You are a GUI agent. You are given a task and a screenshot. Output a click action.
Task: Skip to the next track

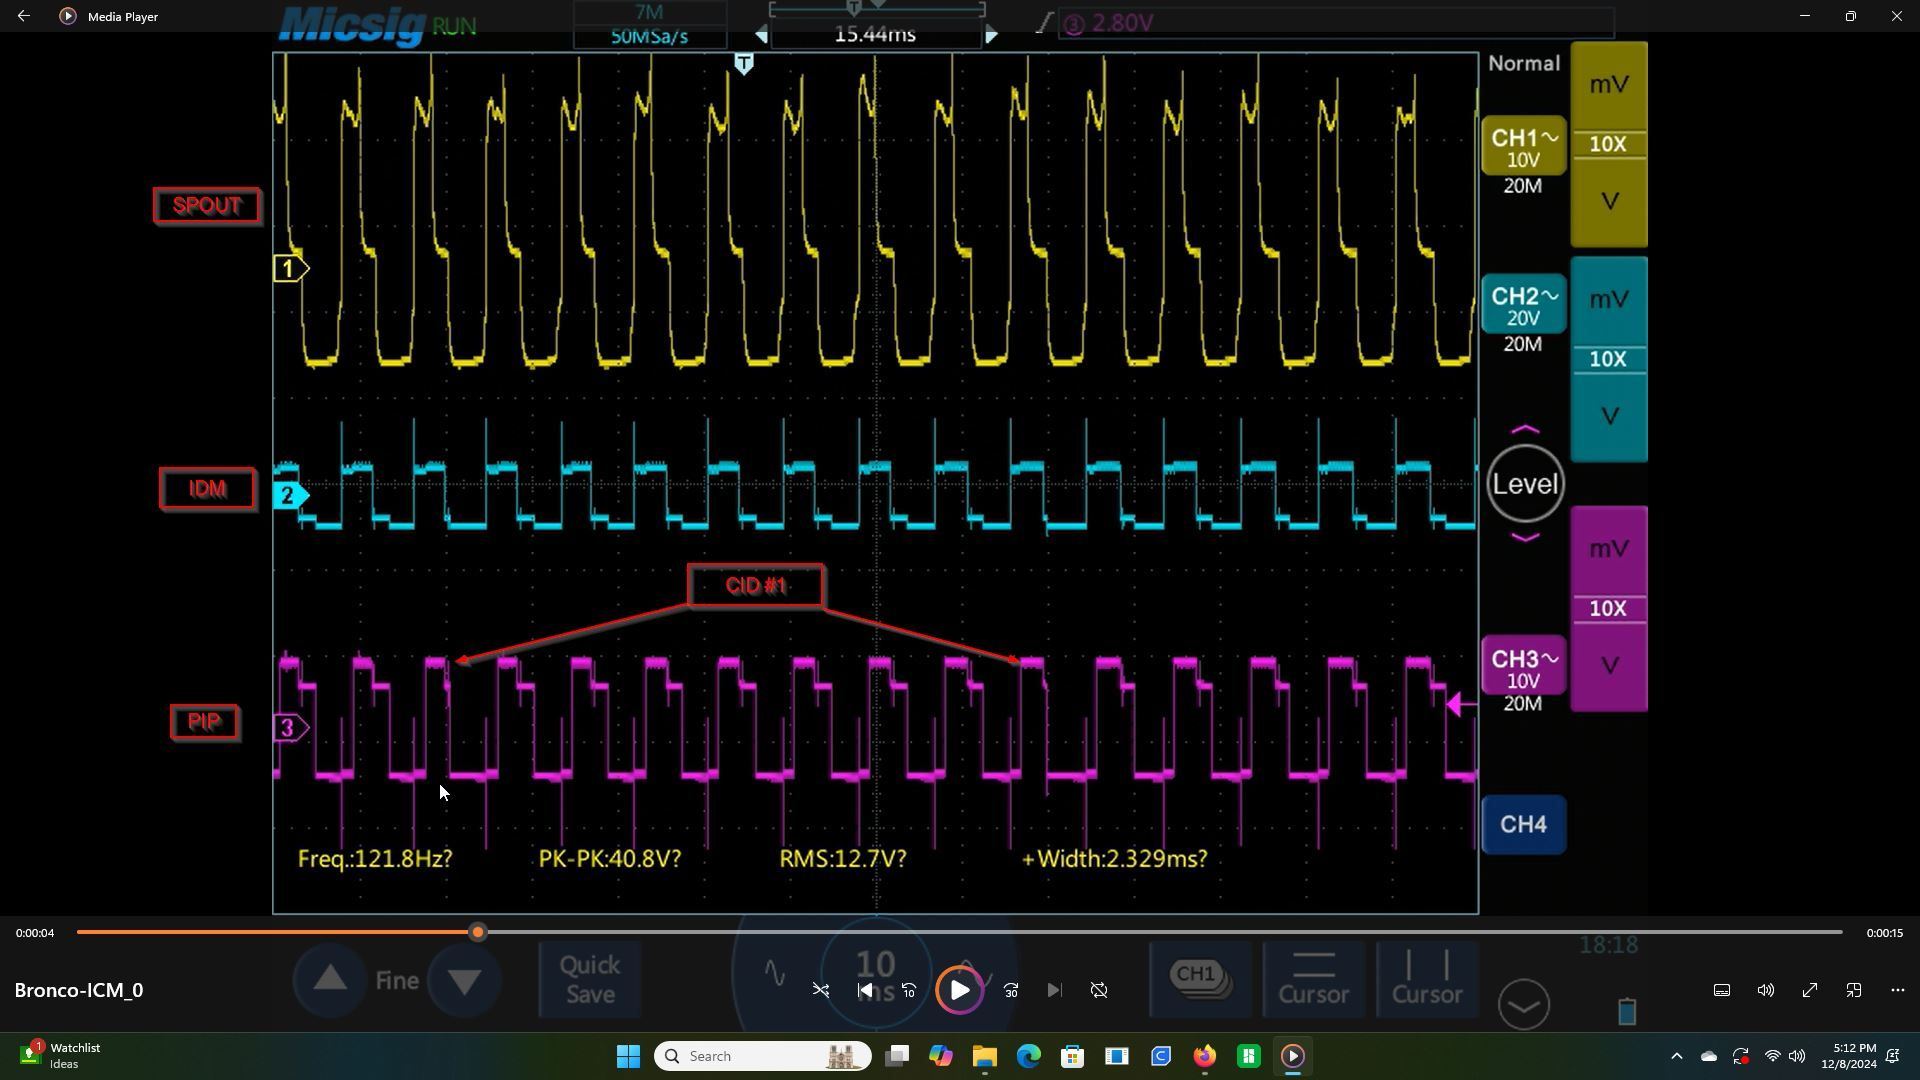pos(1054,990)
